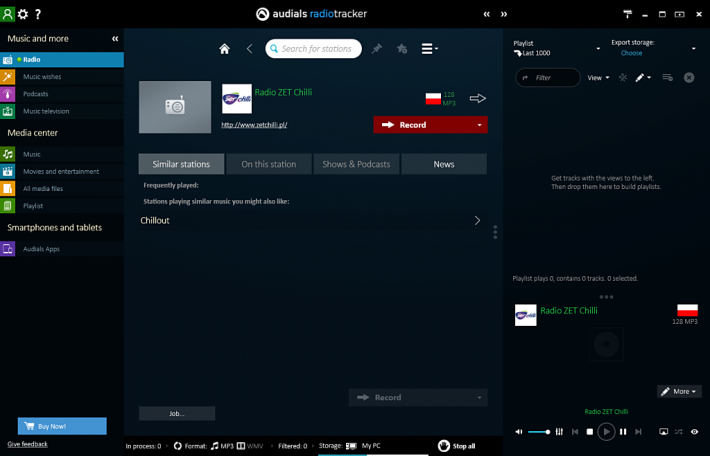Image resolution: width=710 pixels, height=456 pixels.
Task: Switch to On this station tab
Action: [x=269, y=164]
